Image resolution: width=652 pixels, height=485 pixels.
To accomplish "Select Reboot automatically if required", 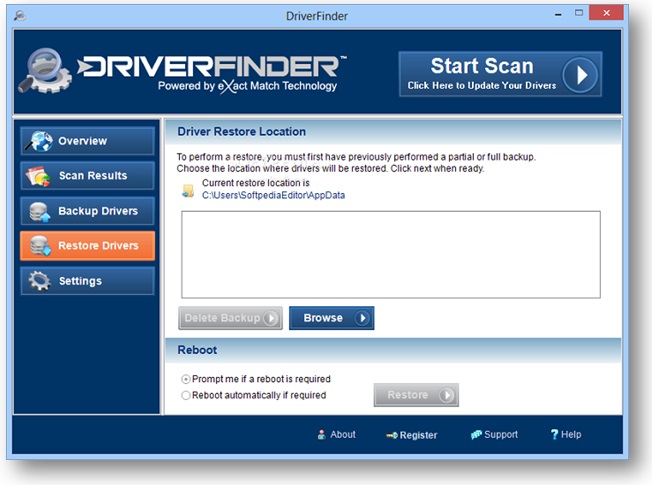I will [x=186, y=395].
